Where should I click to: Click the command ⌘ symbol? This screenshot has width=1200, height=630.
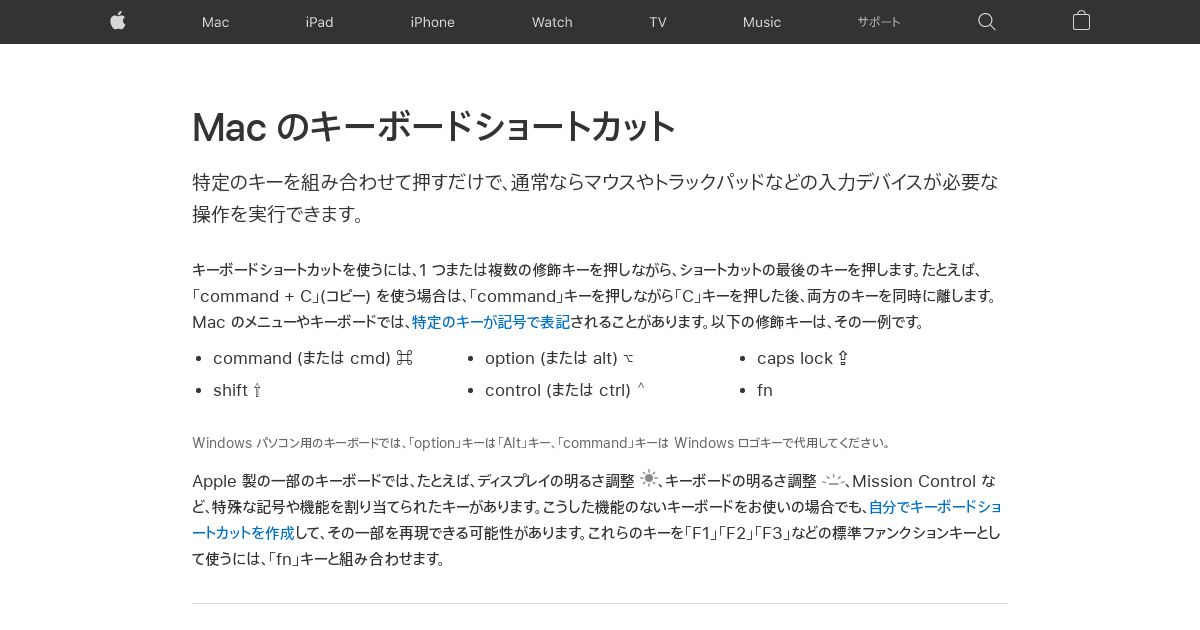404,358
